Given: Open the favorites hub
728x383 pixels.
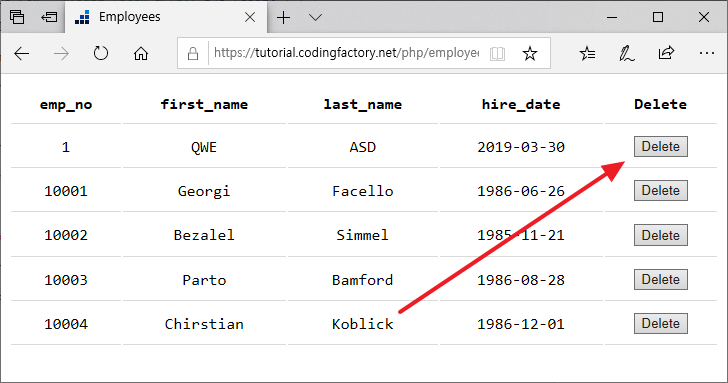Looking at the screenshot, I should click(587, 53).
